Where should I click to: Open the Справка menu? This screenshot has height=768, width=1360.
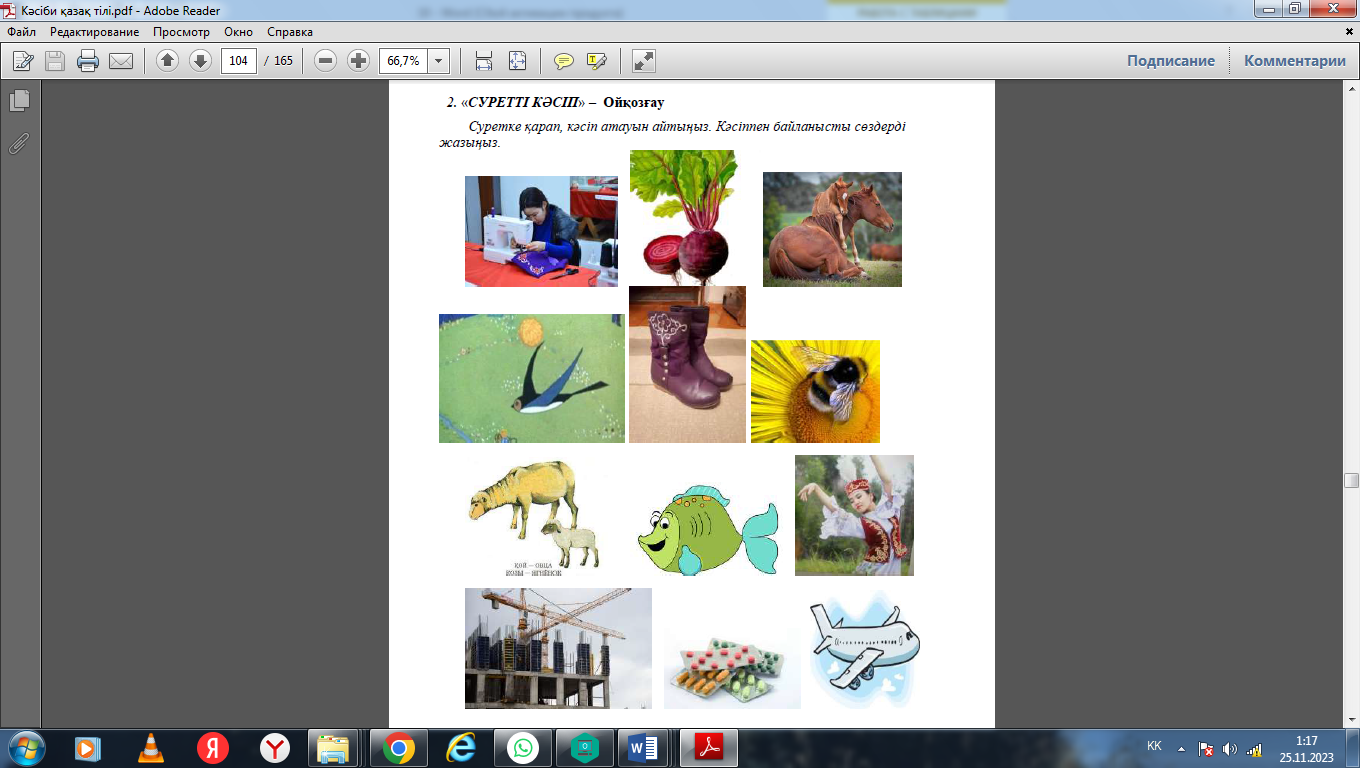pos(290,32)
